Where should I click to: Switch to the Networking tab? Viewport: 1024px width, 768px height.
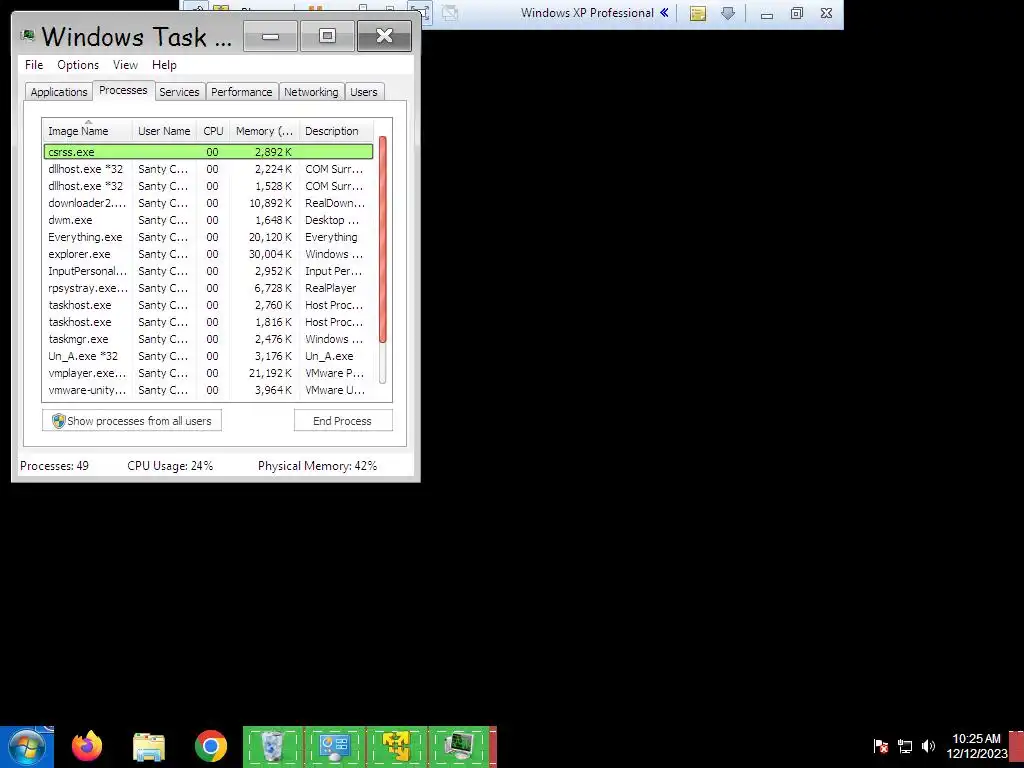[311, 92]
